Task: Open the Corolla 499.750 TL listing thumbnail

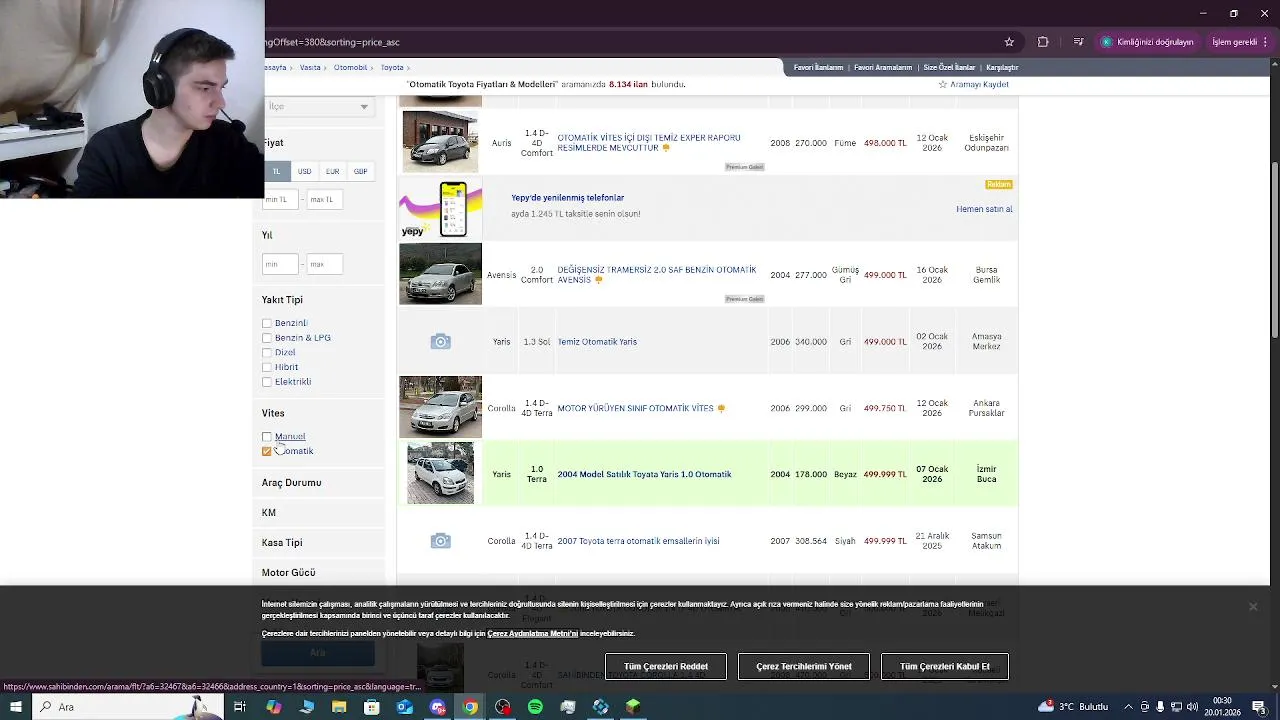Action: 440,407
